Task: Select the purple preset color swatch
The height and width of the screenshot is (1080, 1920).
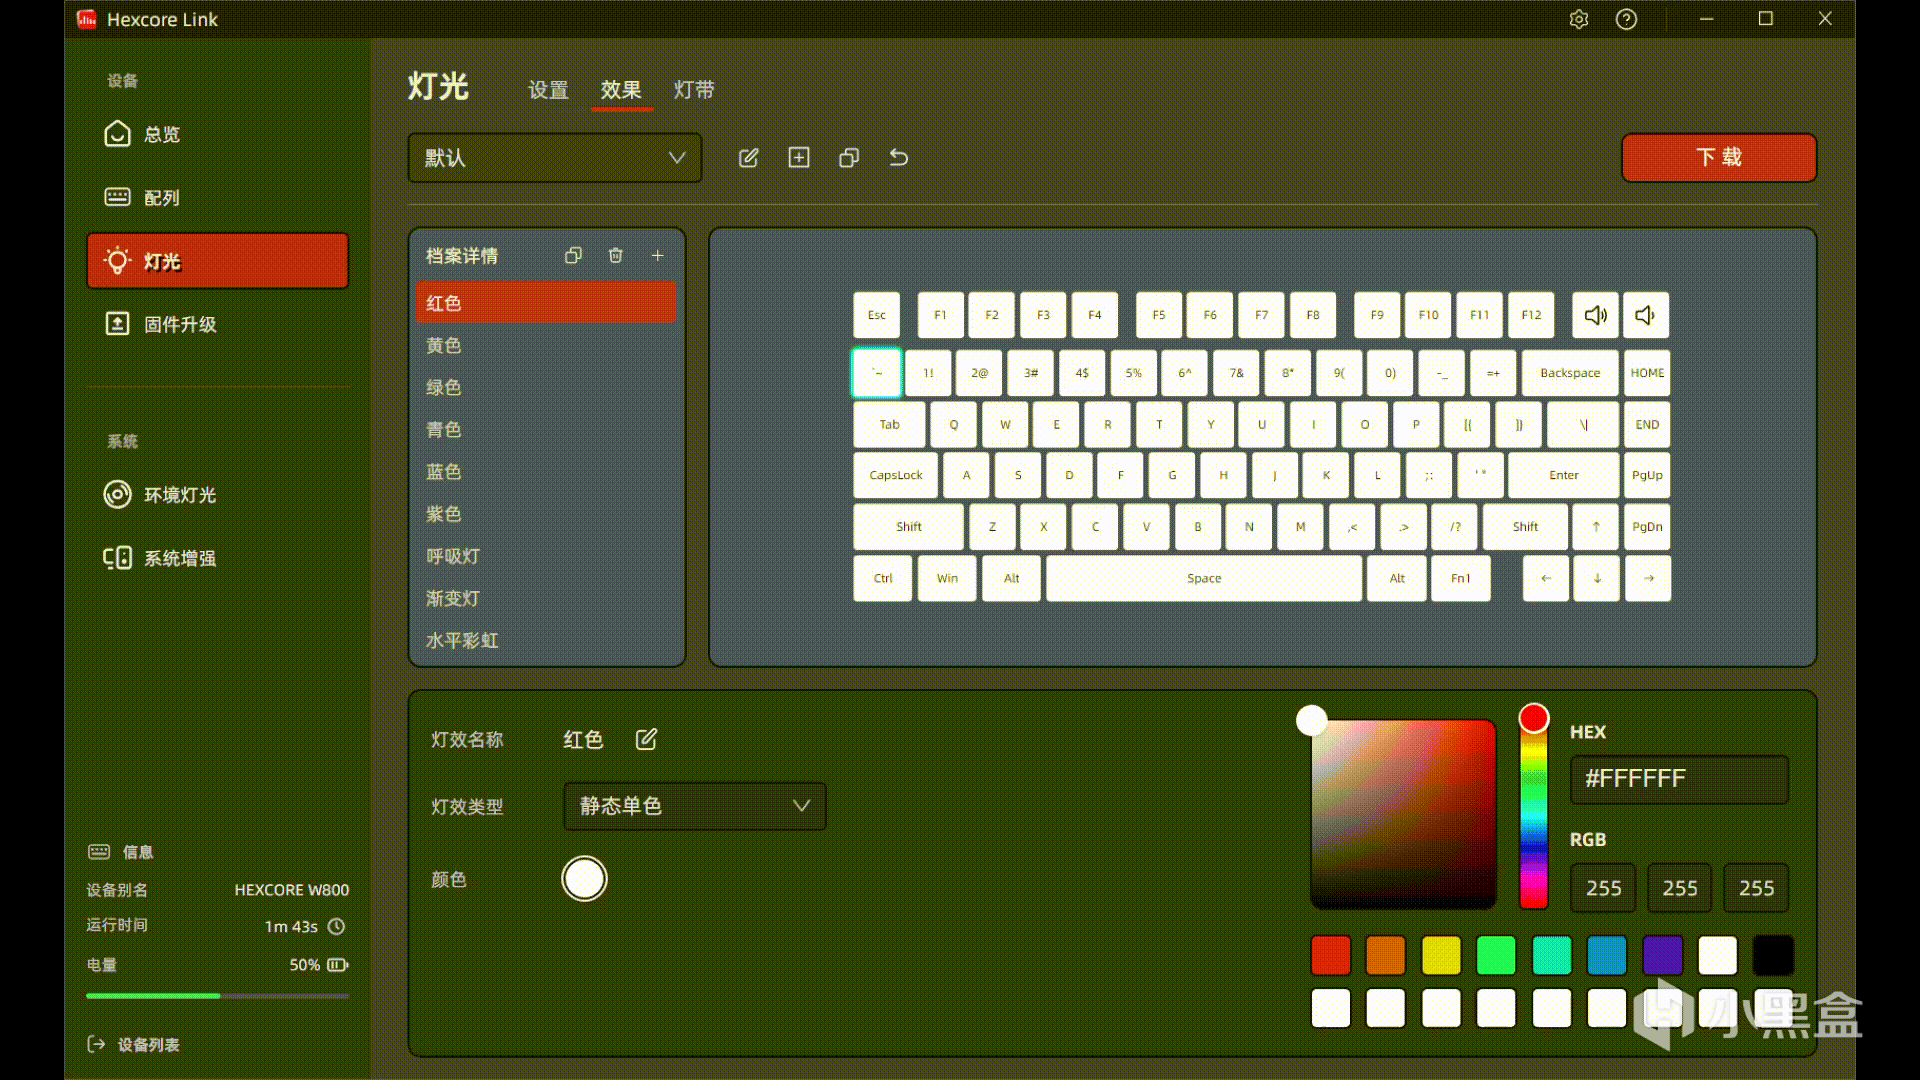Action: [1662, 955]
